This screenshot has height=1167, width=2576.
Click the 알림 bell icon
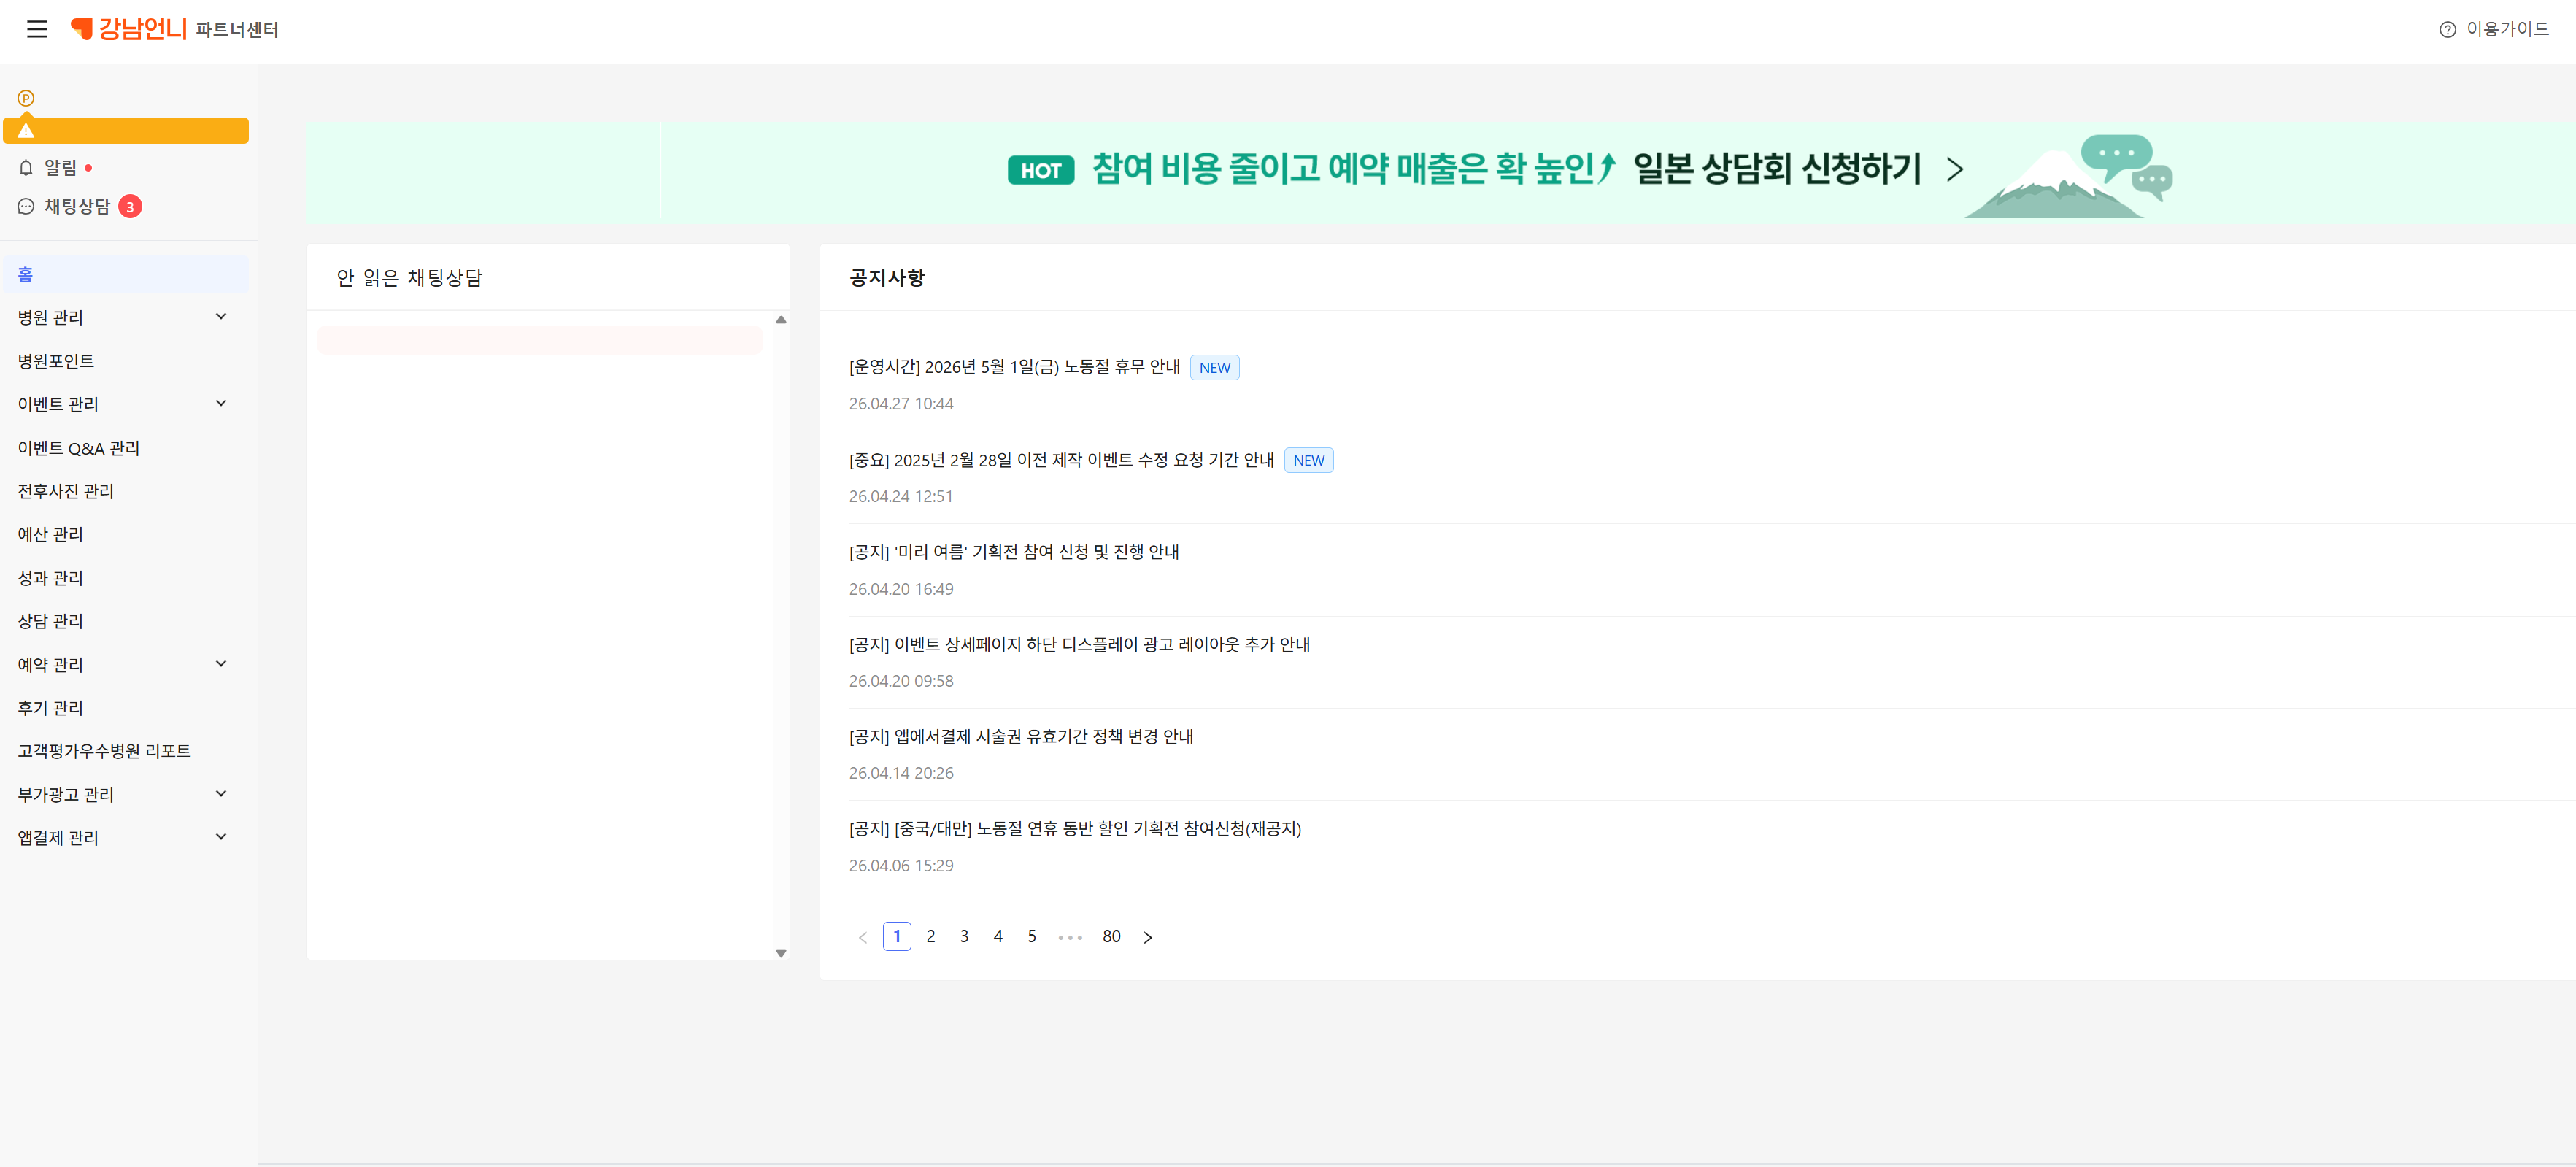(26, 168)
